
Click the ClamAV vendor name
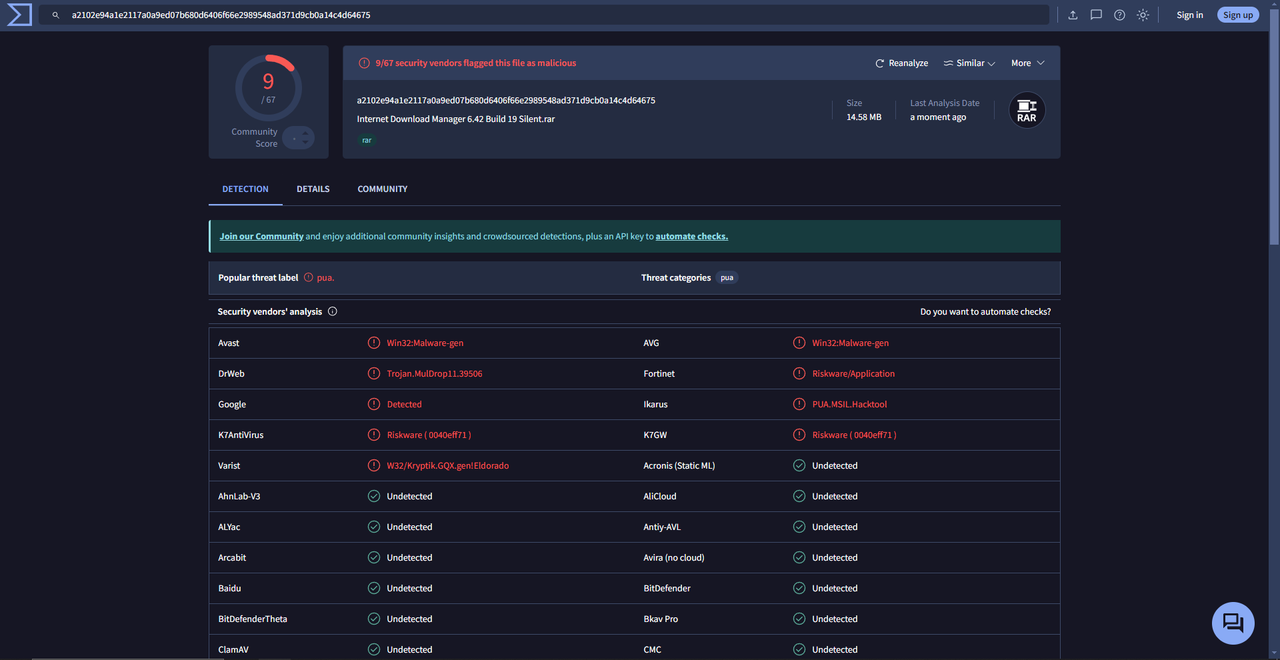click(234, 650)
